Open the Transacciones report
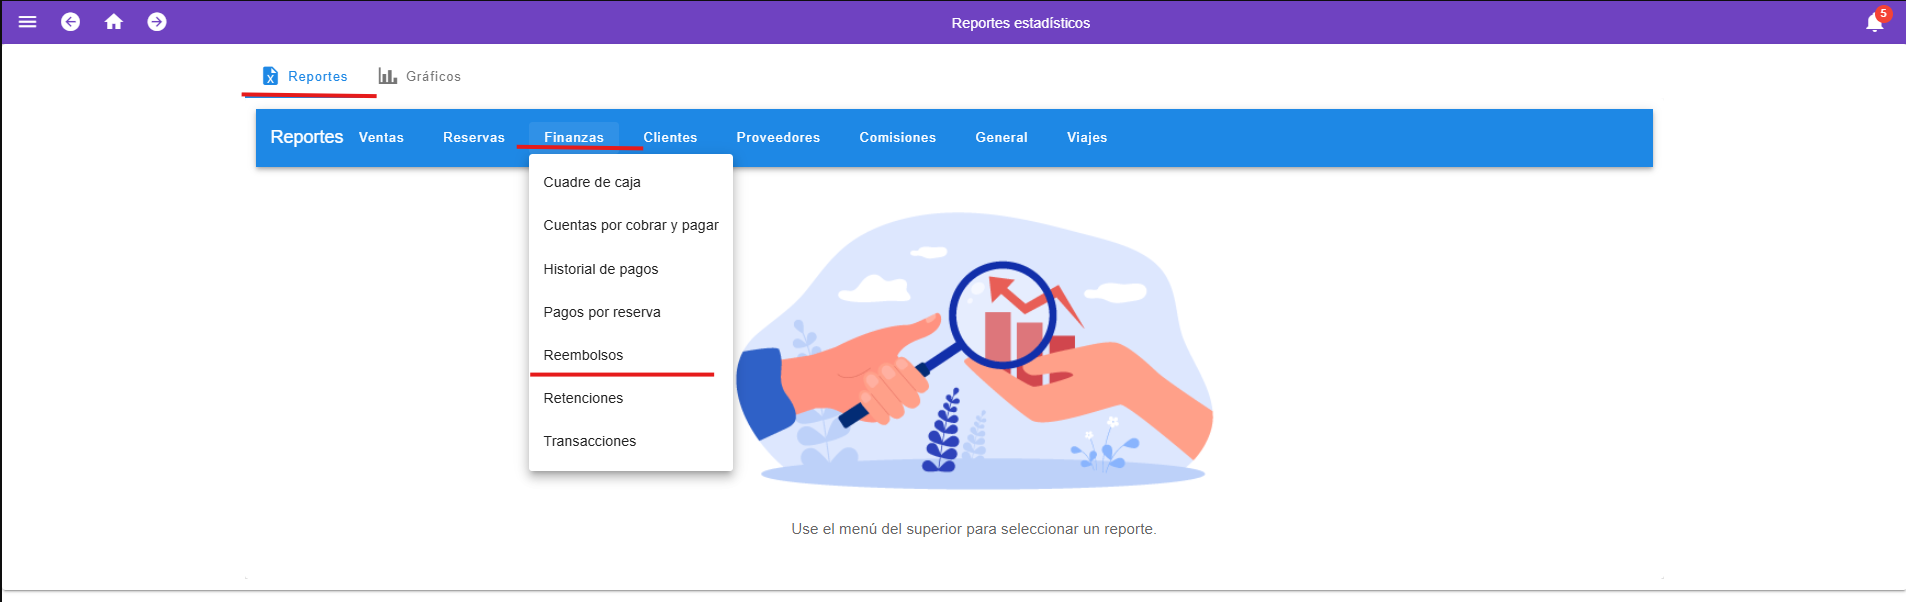 point(589,441)
